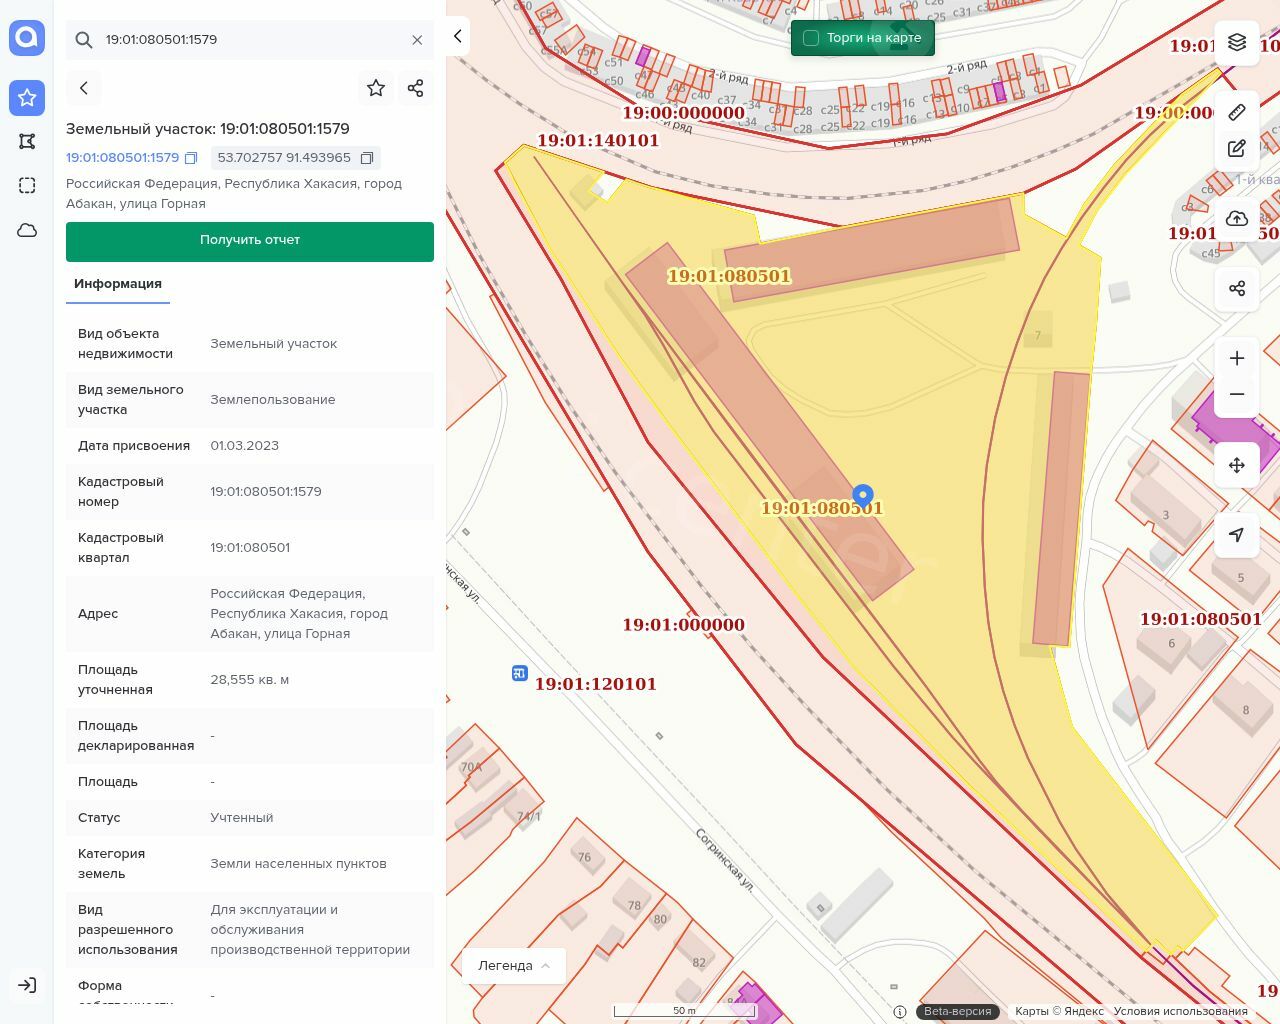Click the cloud upload icon on map
Image resolution: width=1280 pixels, height=1024 pixels.
click(x=1237, y=219)
